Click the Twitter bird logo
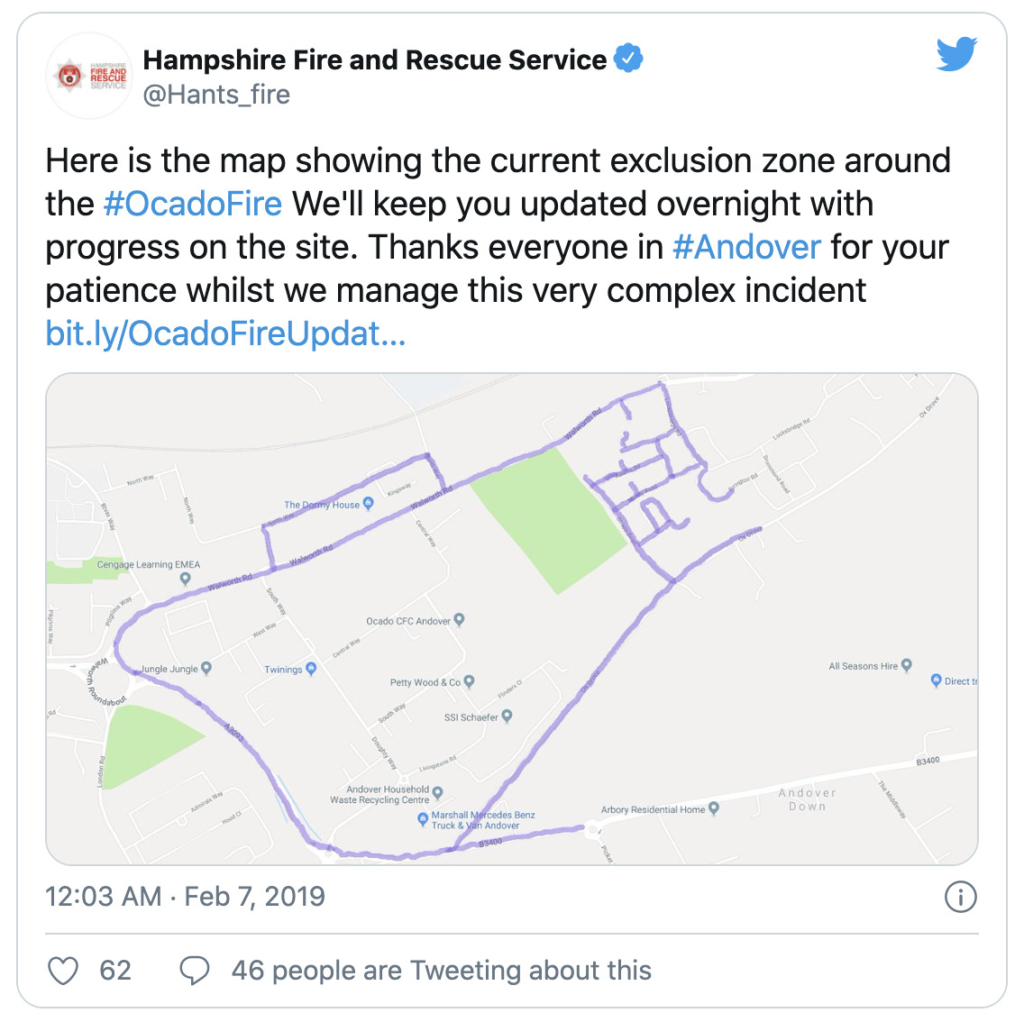This screenshot has height=1022, width=1024. [x=956, y=54]
